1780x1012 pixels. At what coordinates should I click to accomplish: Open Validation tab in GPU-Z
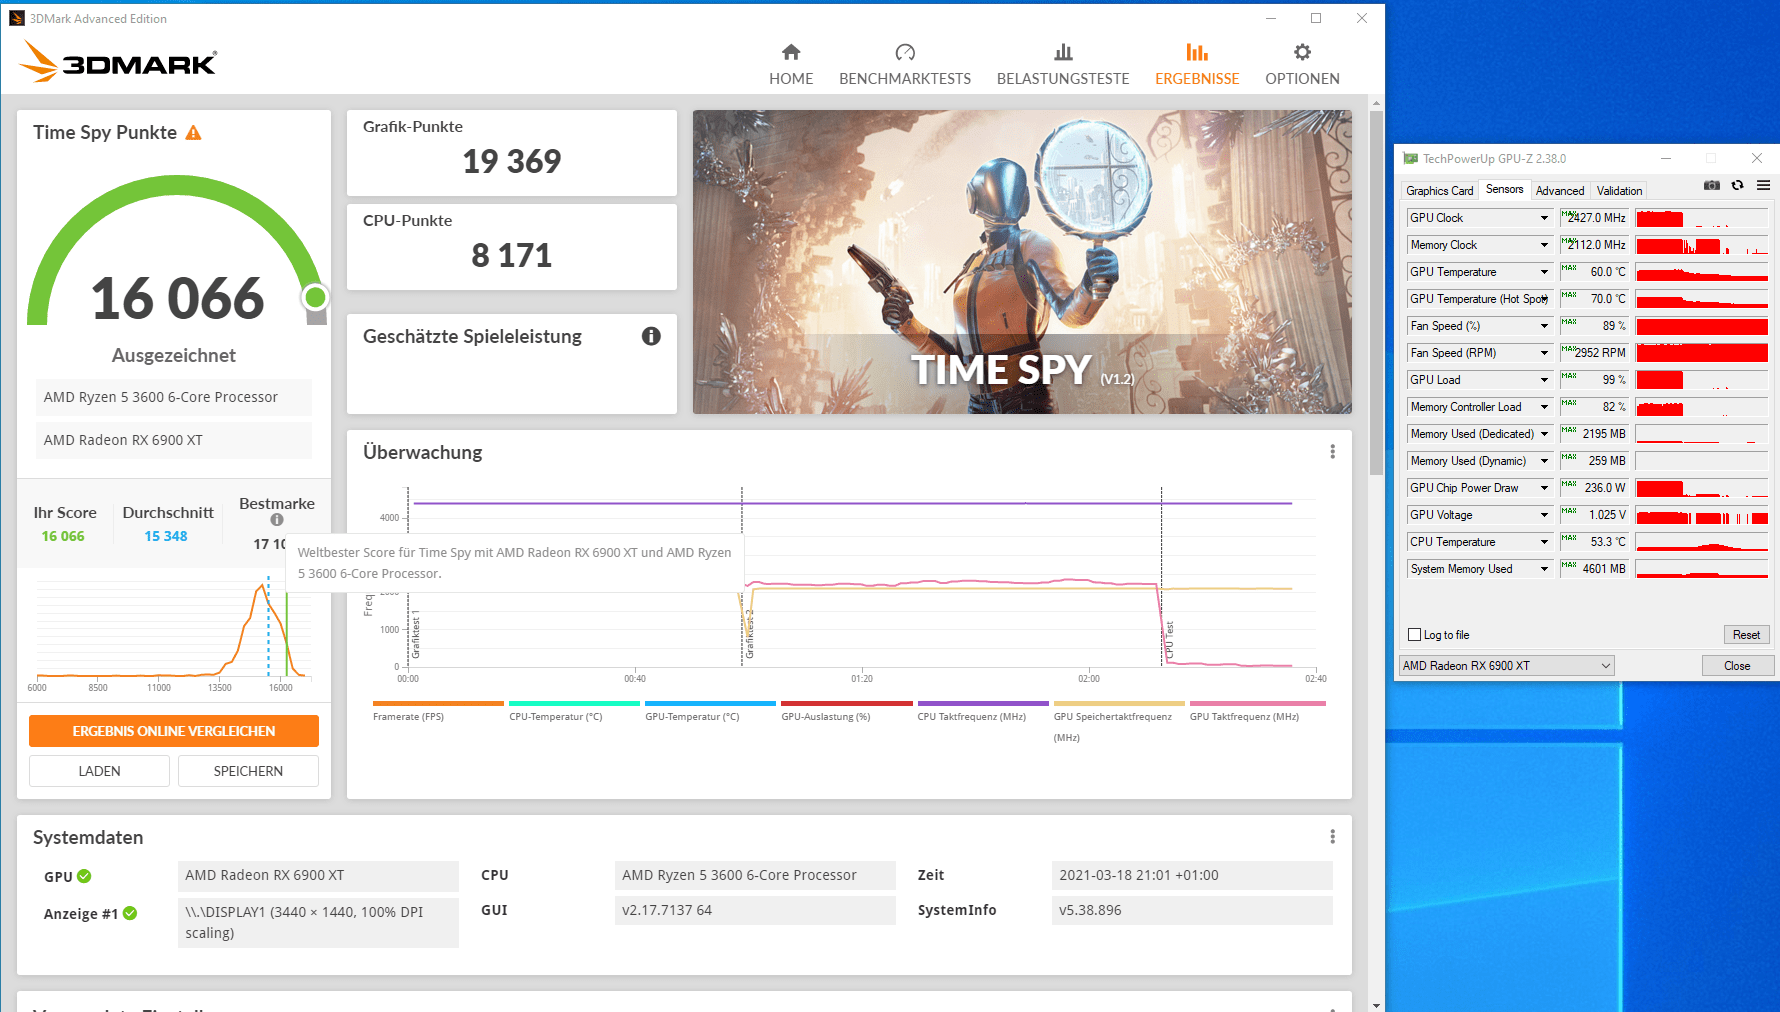click(1619, 191)
